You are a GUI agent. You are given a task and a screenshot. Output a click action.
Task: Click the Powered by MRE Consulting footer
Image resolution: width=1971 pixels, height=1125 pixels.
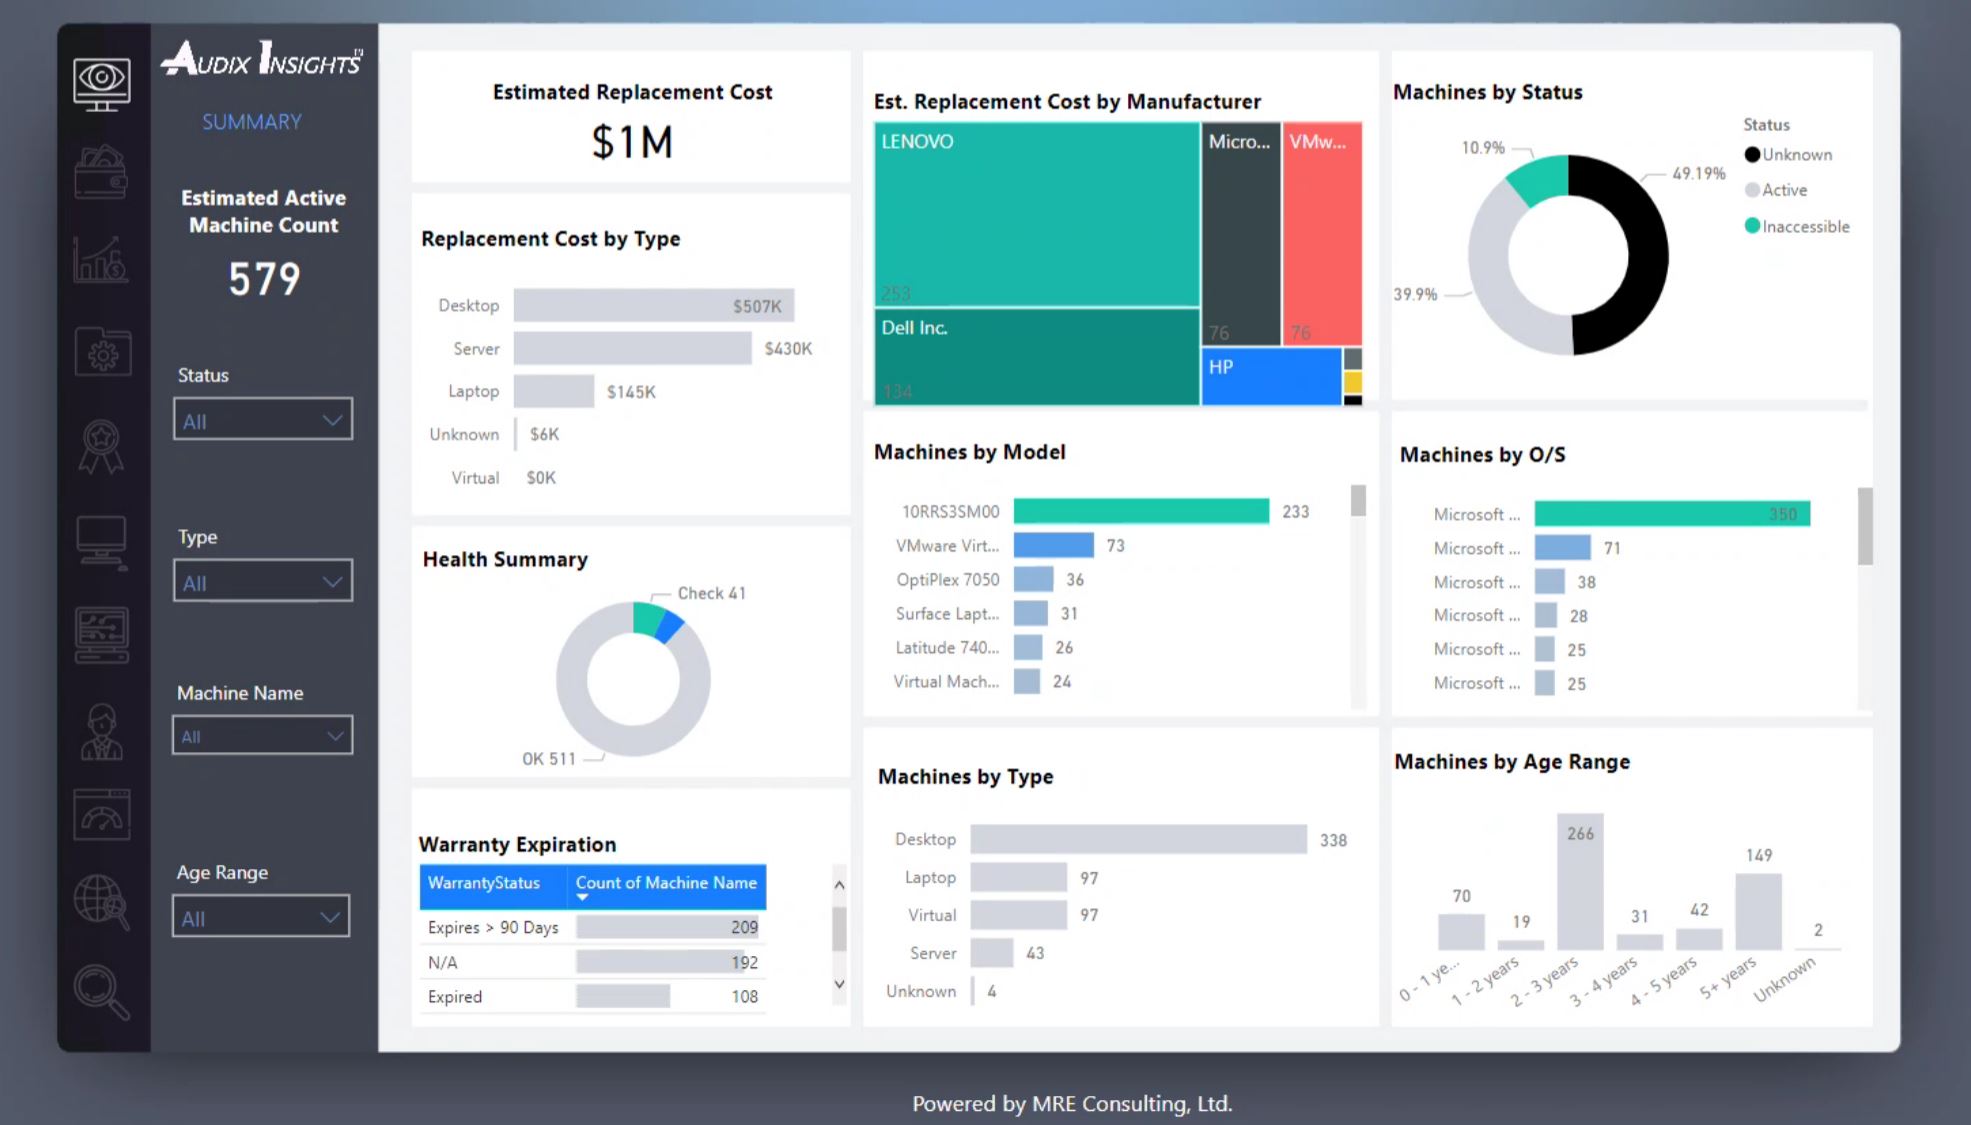pyautogui.click(x=1072, y=1104)
